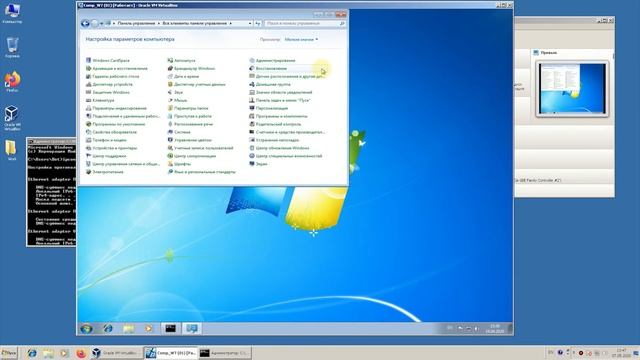Open Диспетчер учетных данных item

pyautogui.click(x=197, y=84)
